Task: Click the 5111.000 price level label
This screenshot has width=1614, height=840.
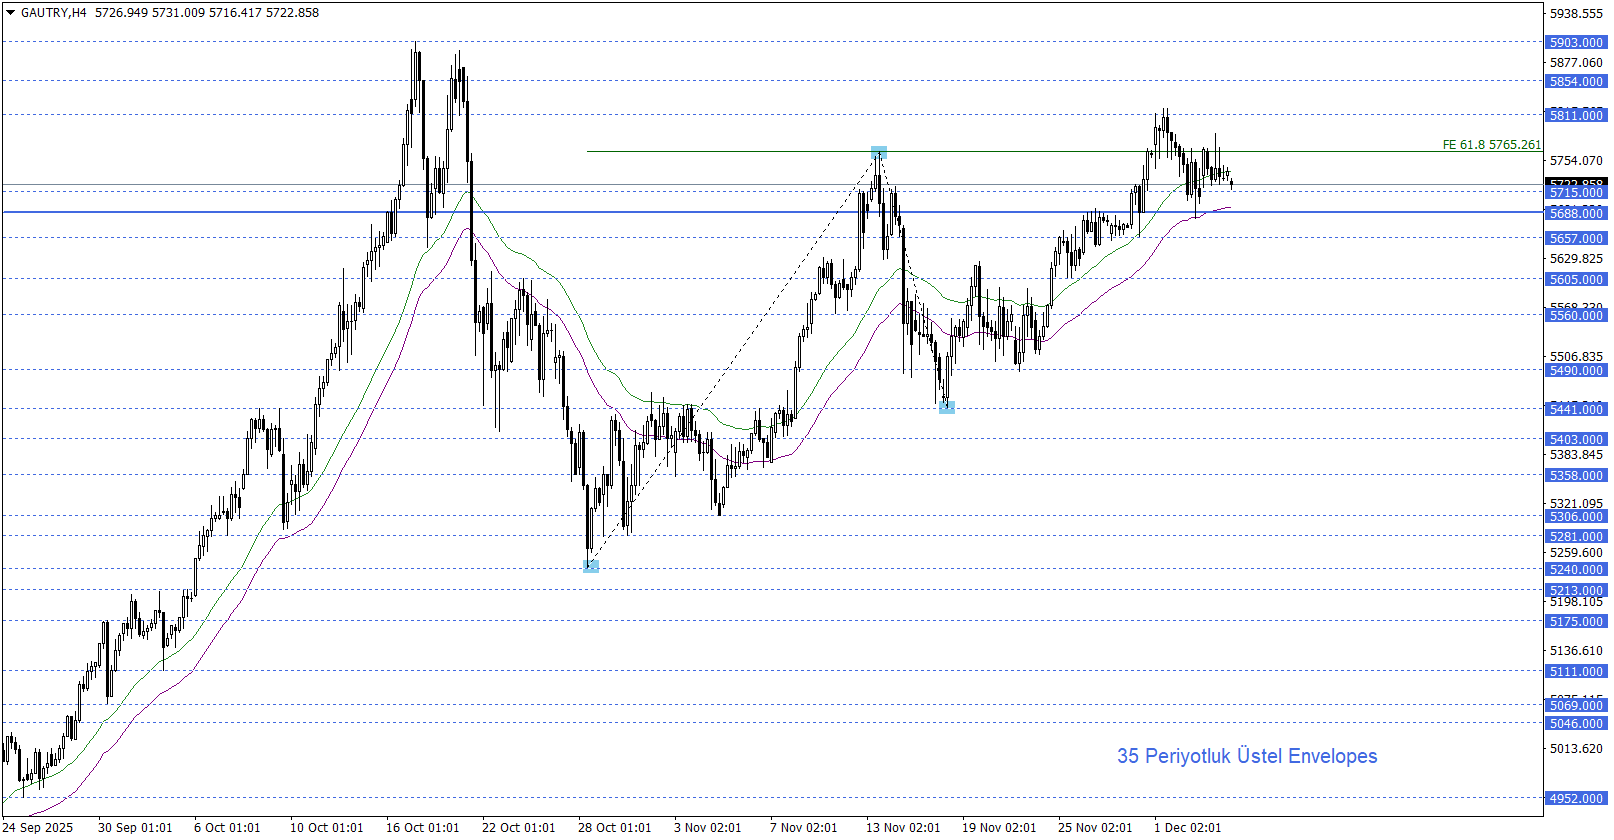Action: click(1576, 672)
